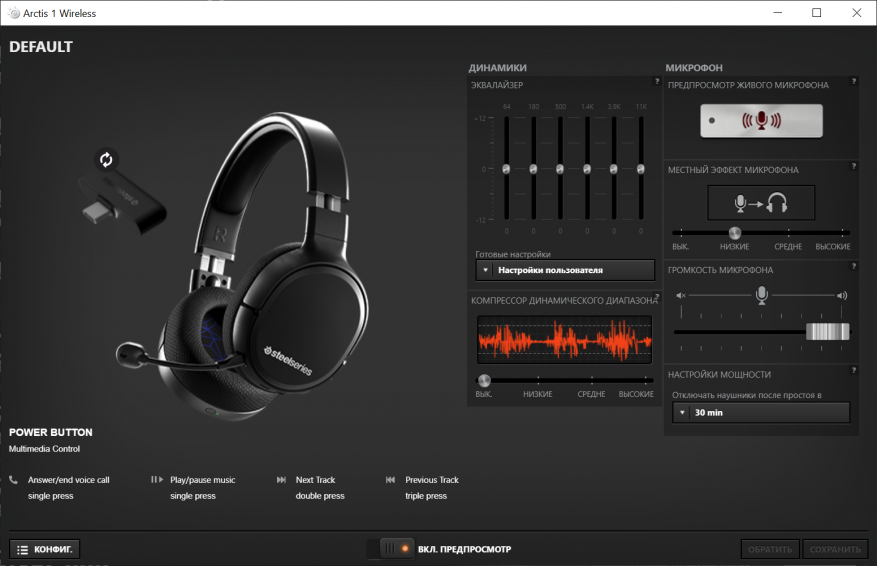The width and height of the screenshot is (877, 566).
Task: Click the POWER BUTTON heading
Action: pyautogui.click(x=51, y=432)
